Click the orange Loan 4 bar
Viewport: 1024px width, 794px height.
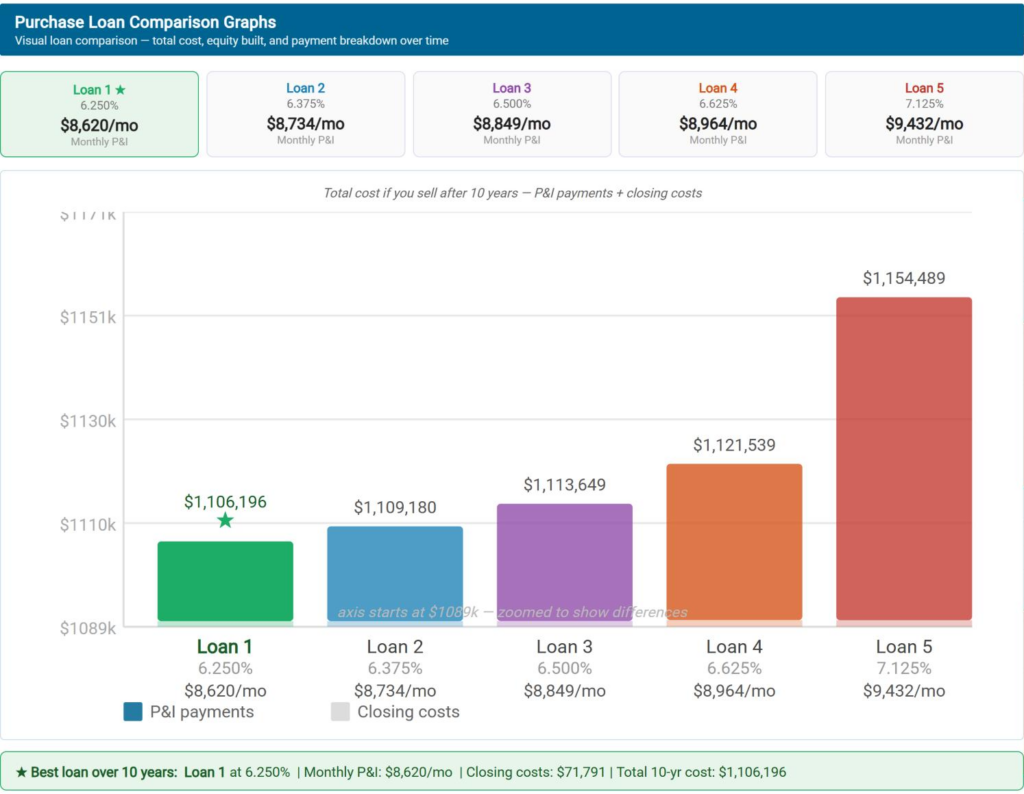[734, 542]
